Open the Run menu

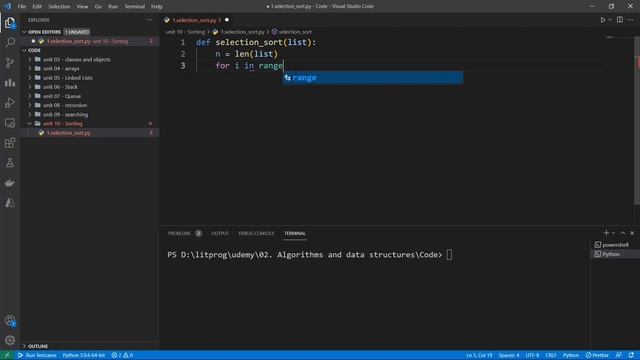113,7
